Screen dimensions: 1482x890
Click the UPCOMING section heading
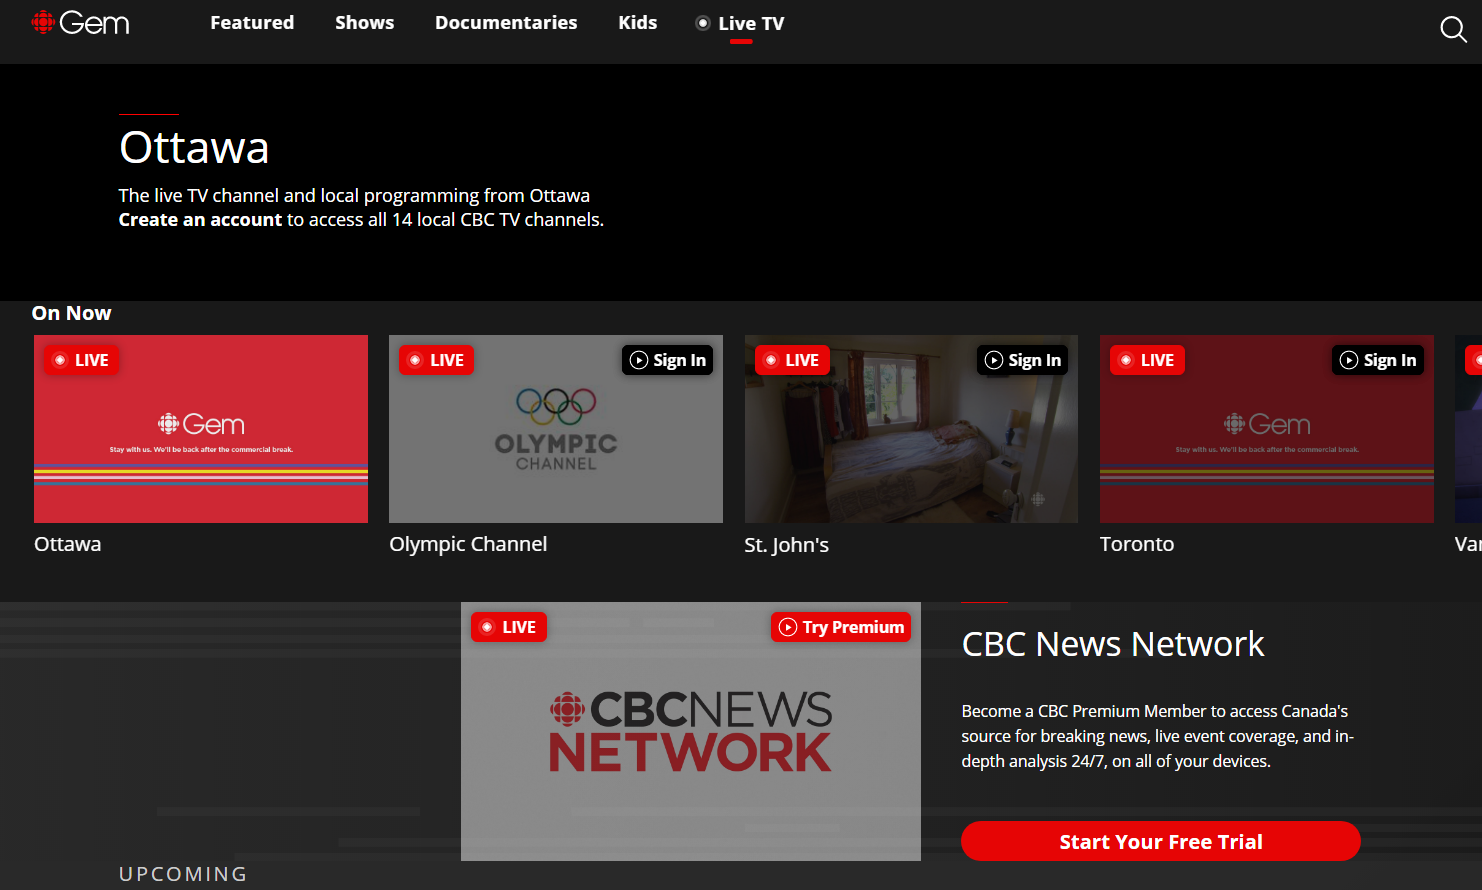coord(183,874)
